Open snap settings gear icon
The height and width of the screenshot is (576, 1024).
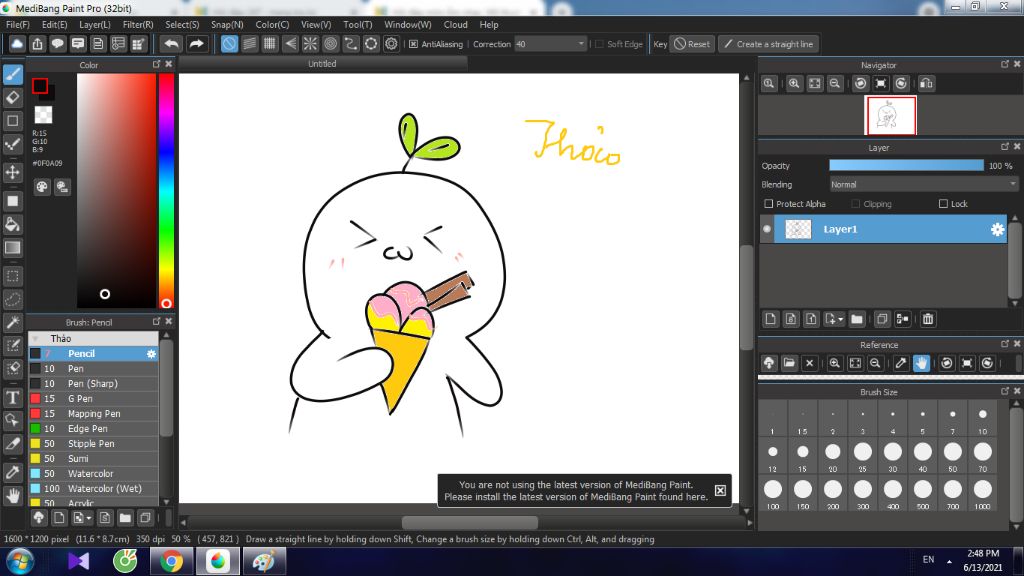click(x=391, y=44)
